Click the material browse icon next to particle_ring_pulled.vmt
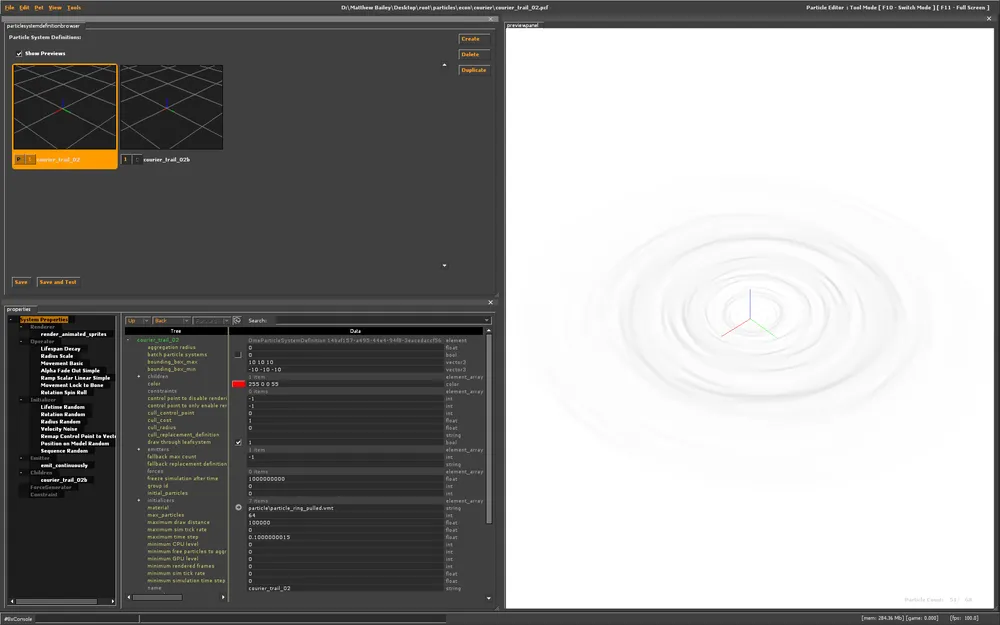The width and height of the screenshot is (1000, 625). pos(238,508)
